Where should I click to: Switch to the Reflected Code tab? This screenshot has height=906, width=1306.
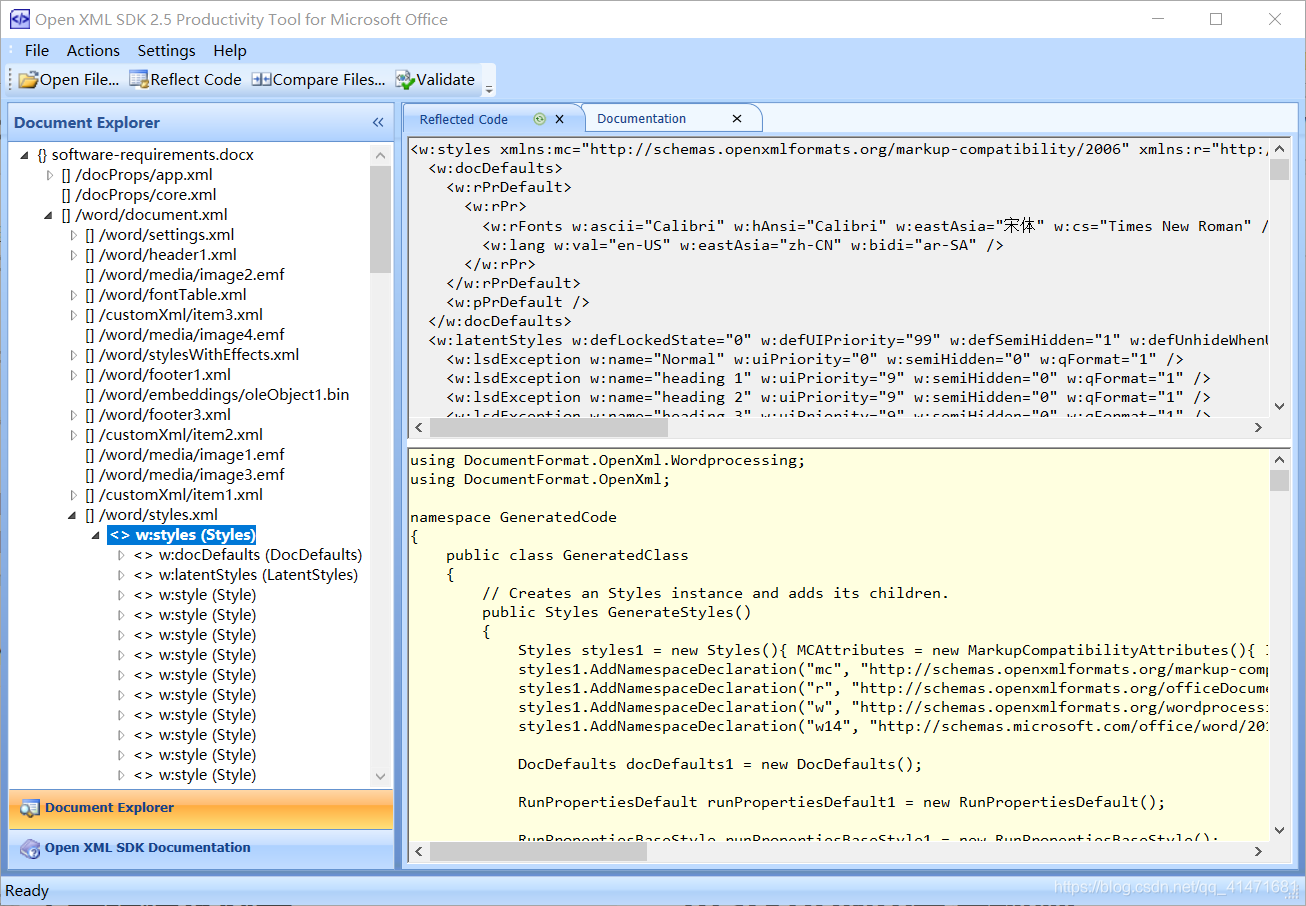coord(464,119)
